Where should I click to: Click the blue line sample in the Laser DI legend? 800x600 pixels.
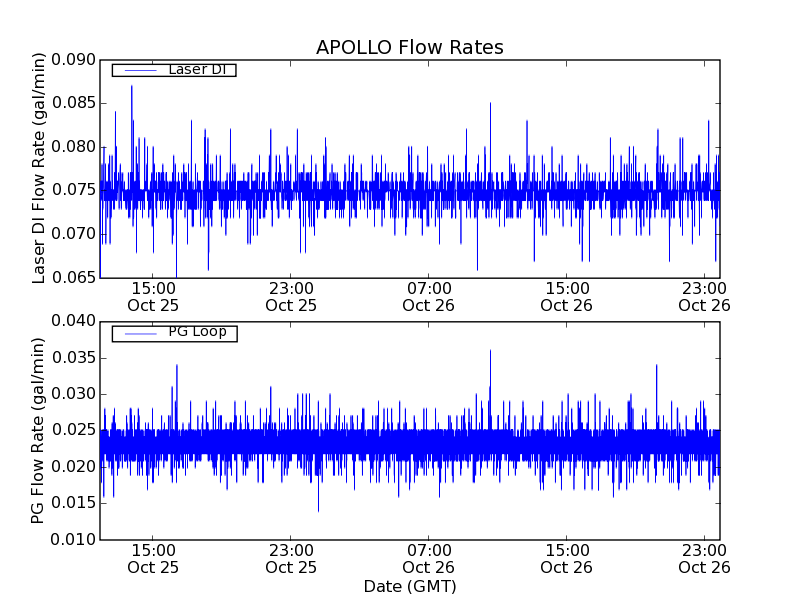coord(139,70)
